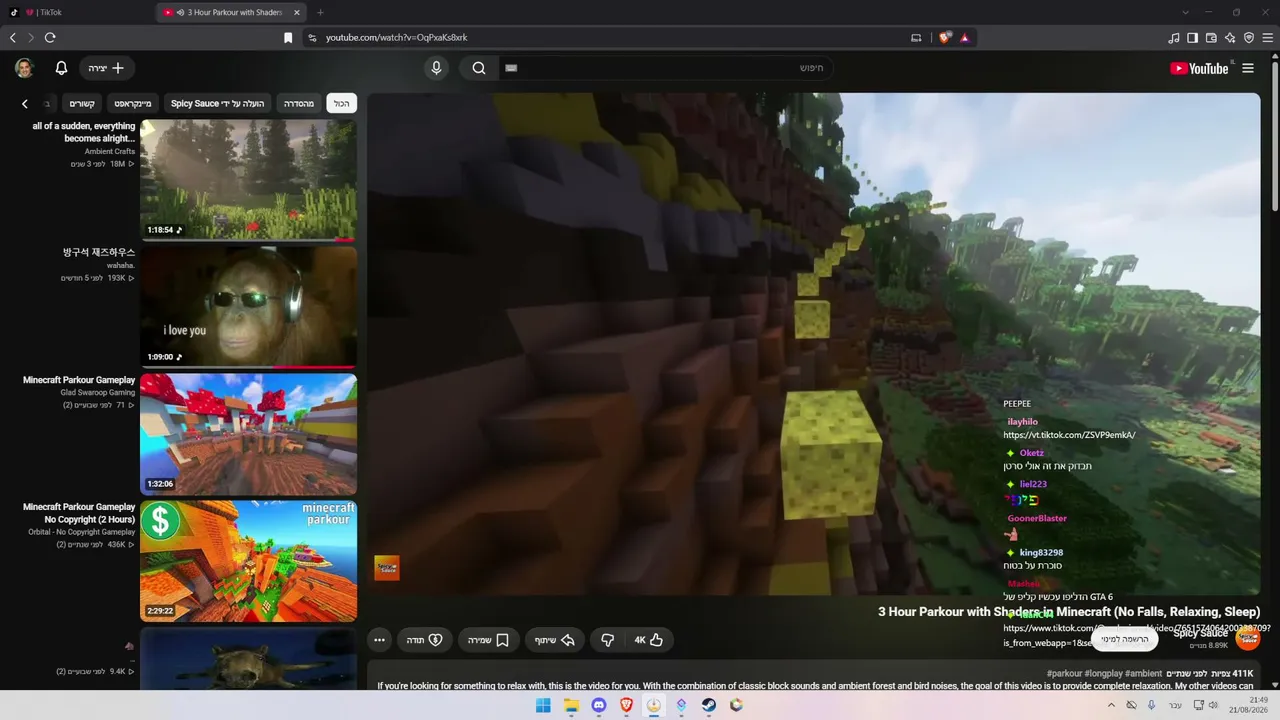
Task: Click the Spicy Sauce video watermark icon
Action: (387, 568)
